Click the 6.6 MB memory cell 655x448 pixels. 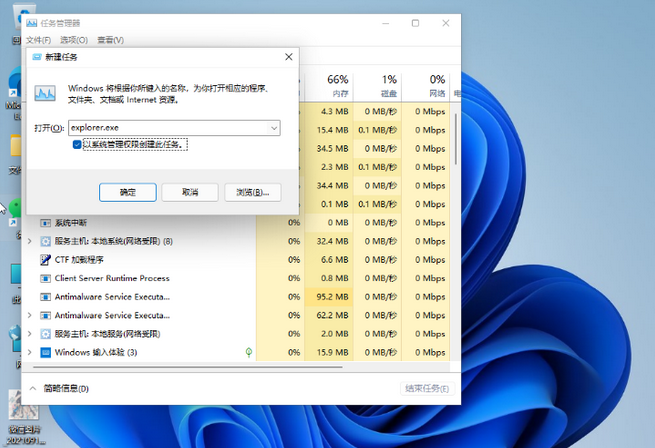(x=329, y=260)
